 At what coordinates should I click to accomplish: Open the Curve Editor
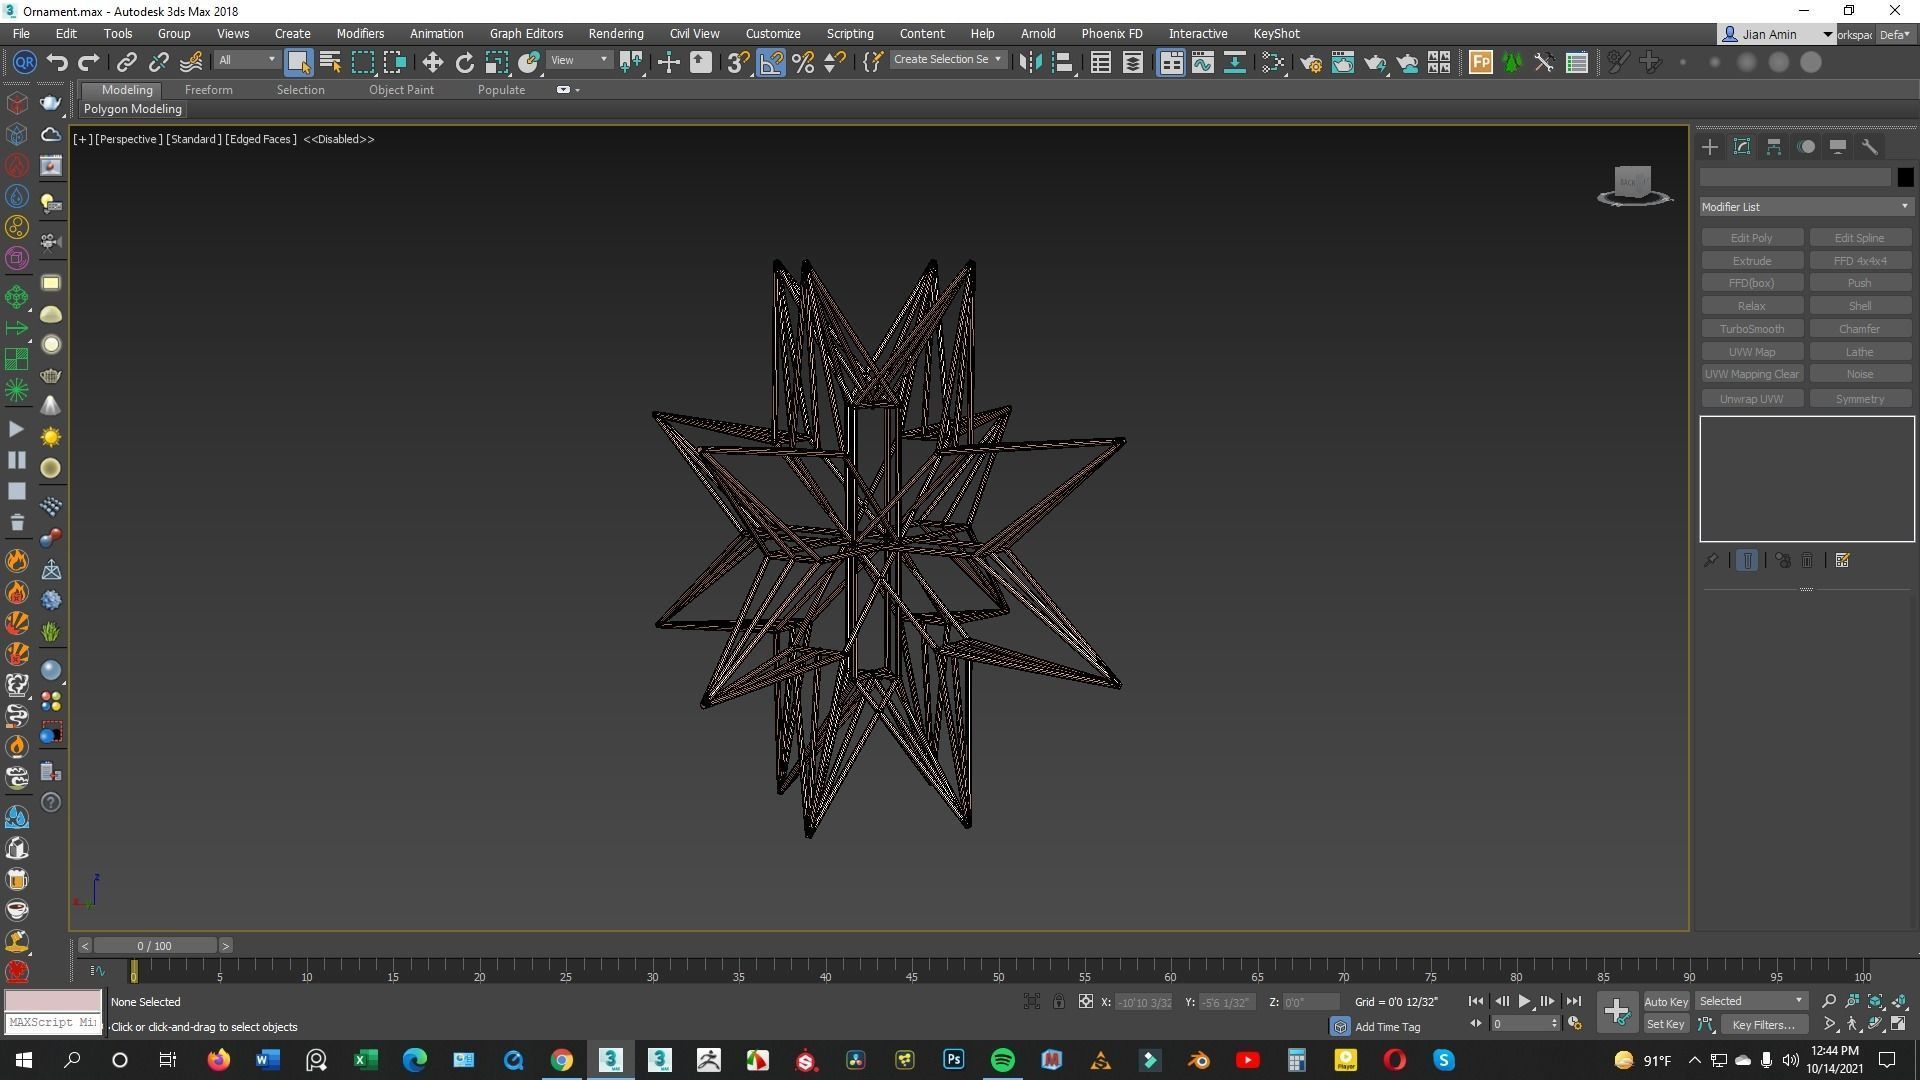(x=1202, y=62)
